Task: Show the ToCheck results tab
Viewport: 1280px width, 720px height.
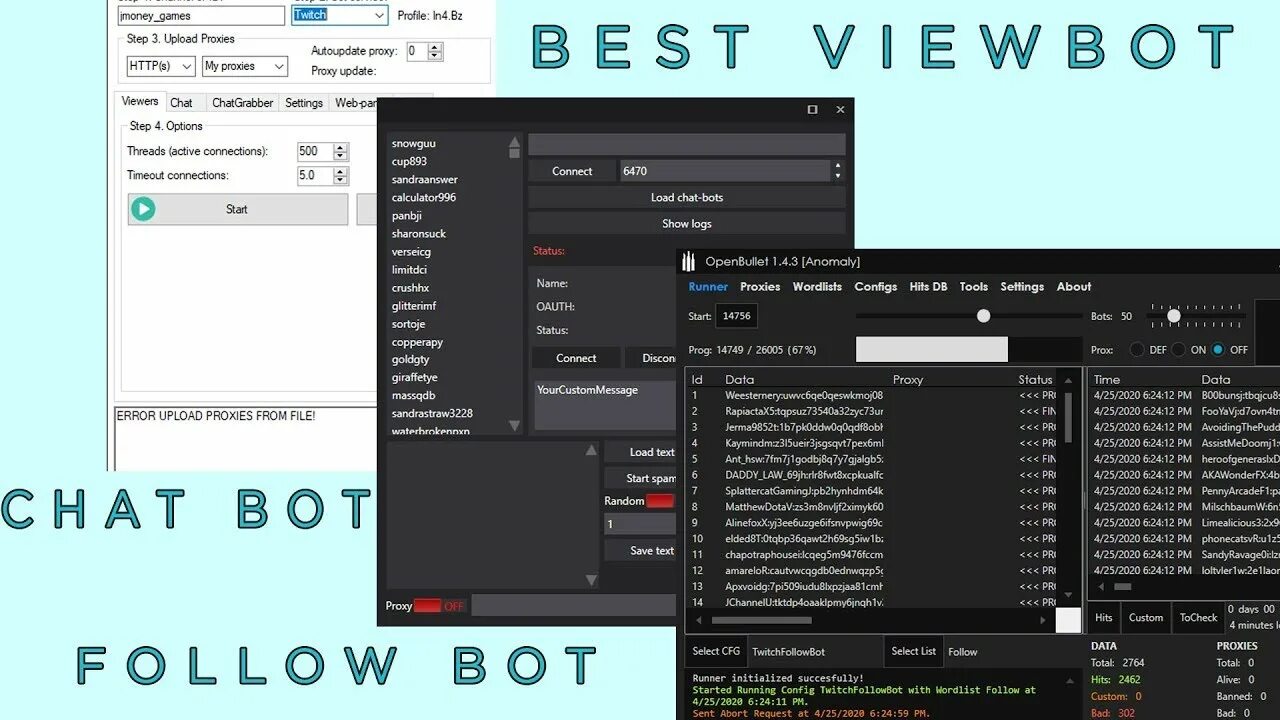Action: point(1198,617)
